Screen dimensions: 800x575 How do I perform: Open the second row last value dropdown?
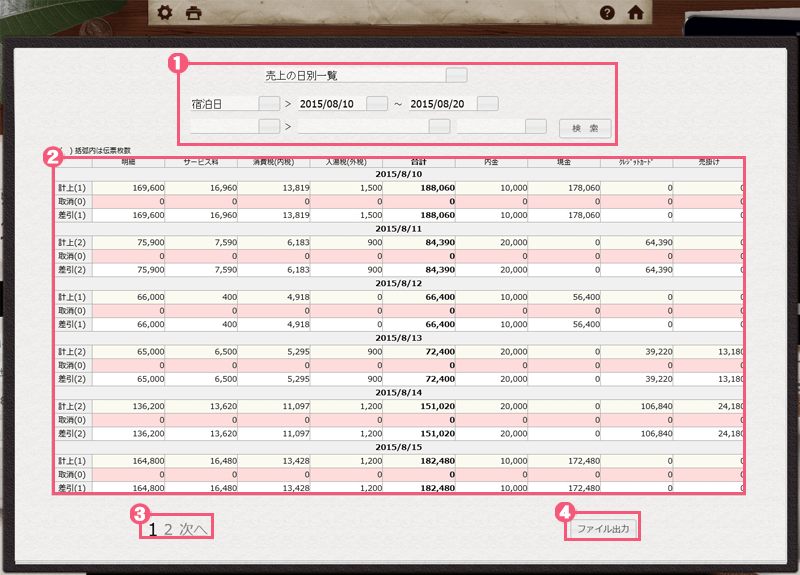(536, 126)
